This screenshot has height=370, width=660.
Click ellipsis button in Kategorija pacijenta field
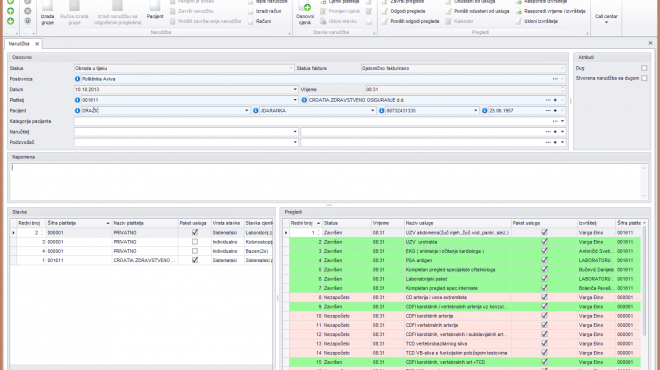[x=555, y=121]
